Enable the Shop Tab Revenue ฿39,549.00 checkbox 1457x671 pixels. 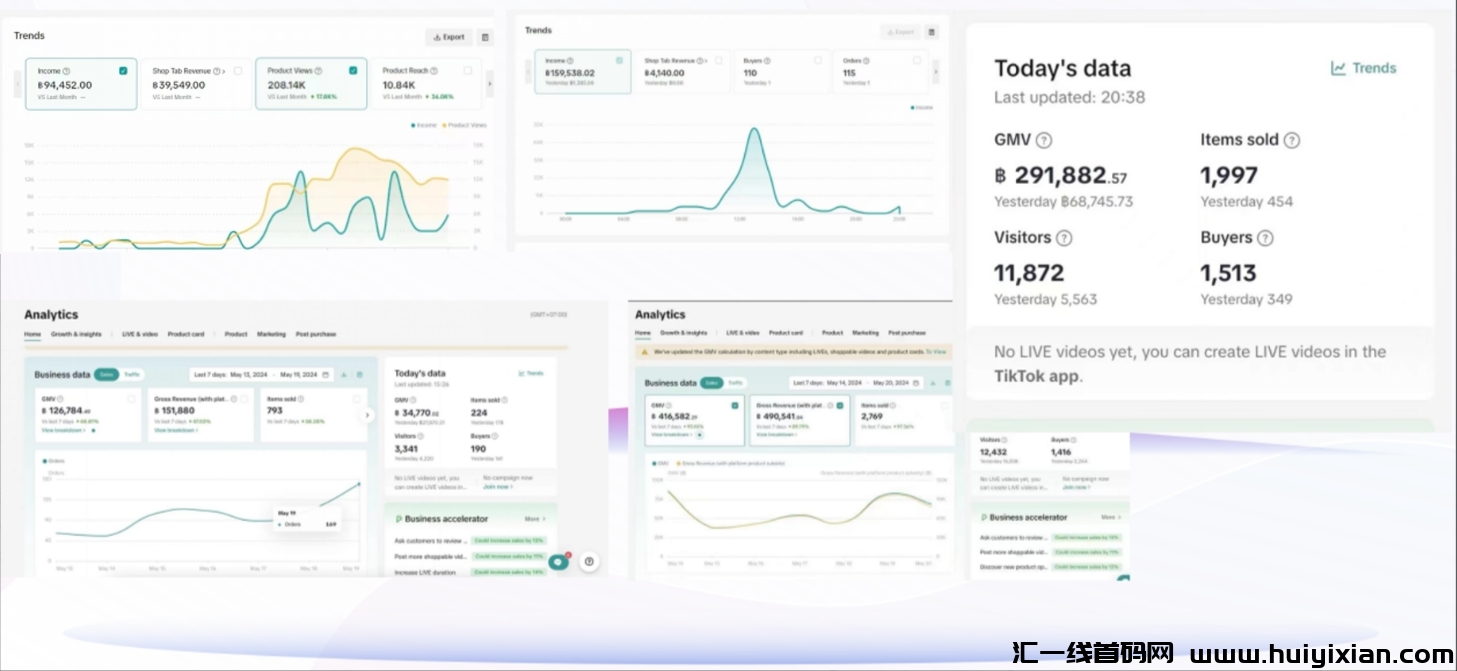[238, 71]
